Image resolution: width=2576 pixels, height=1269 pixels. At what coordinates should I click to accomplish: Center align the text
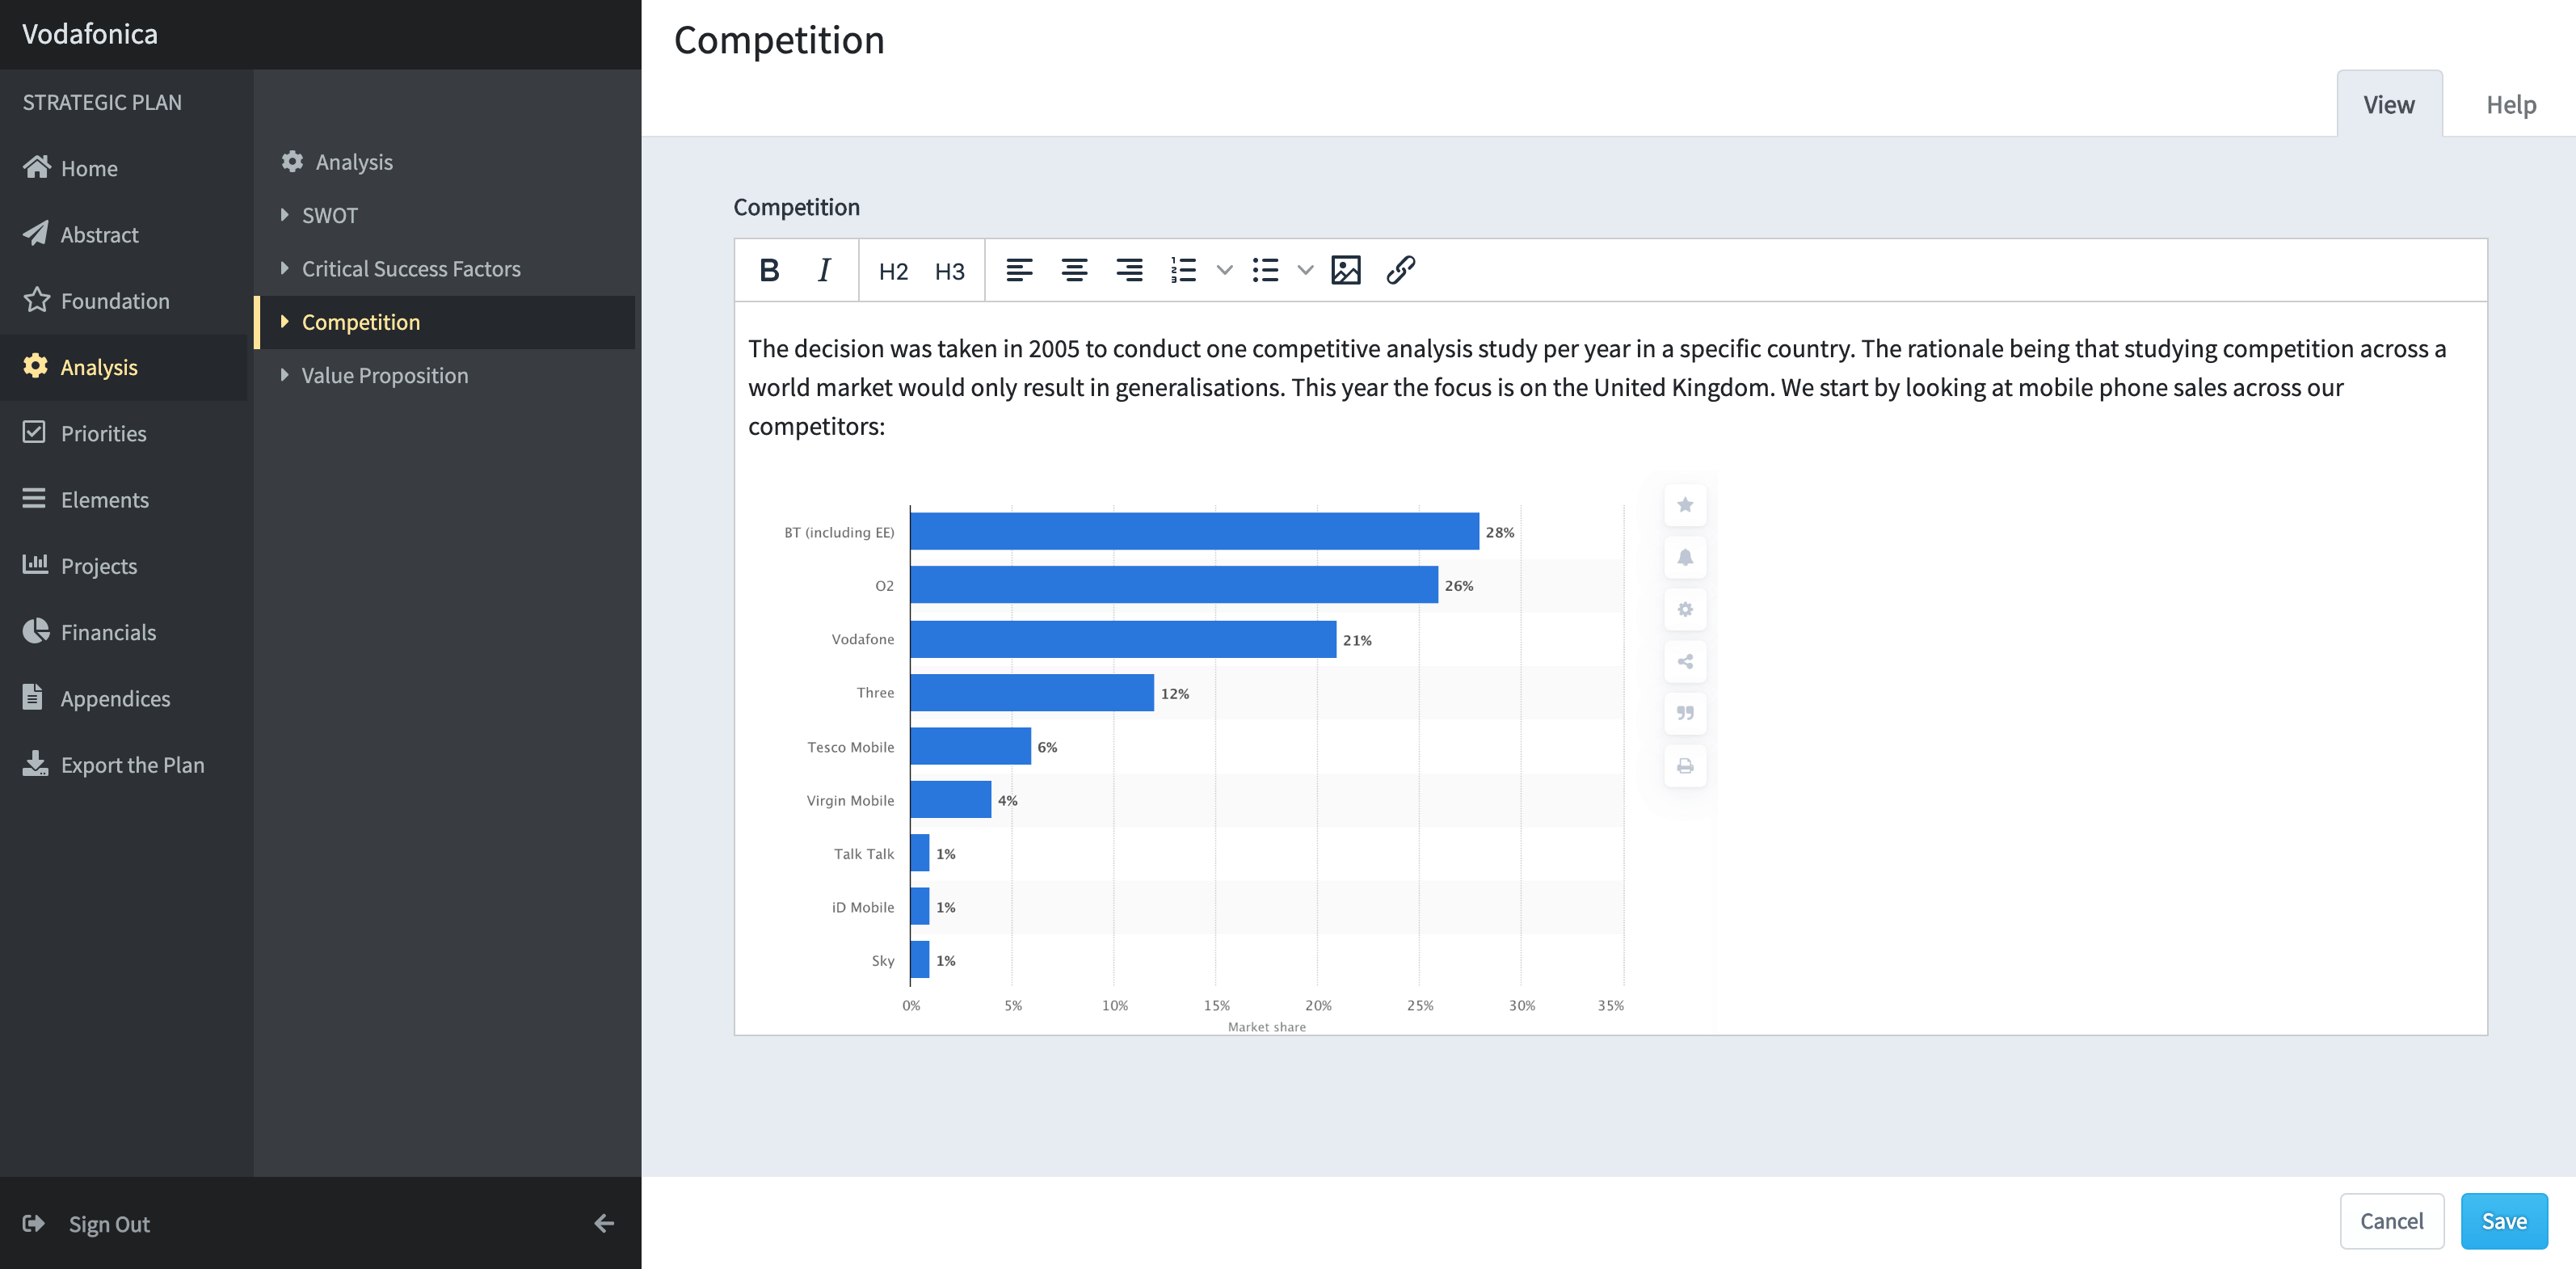pos(1074,270)
